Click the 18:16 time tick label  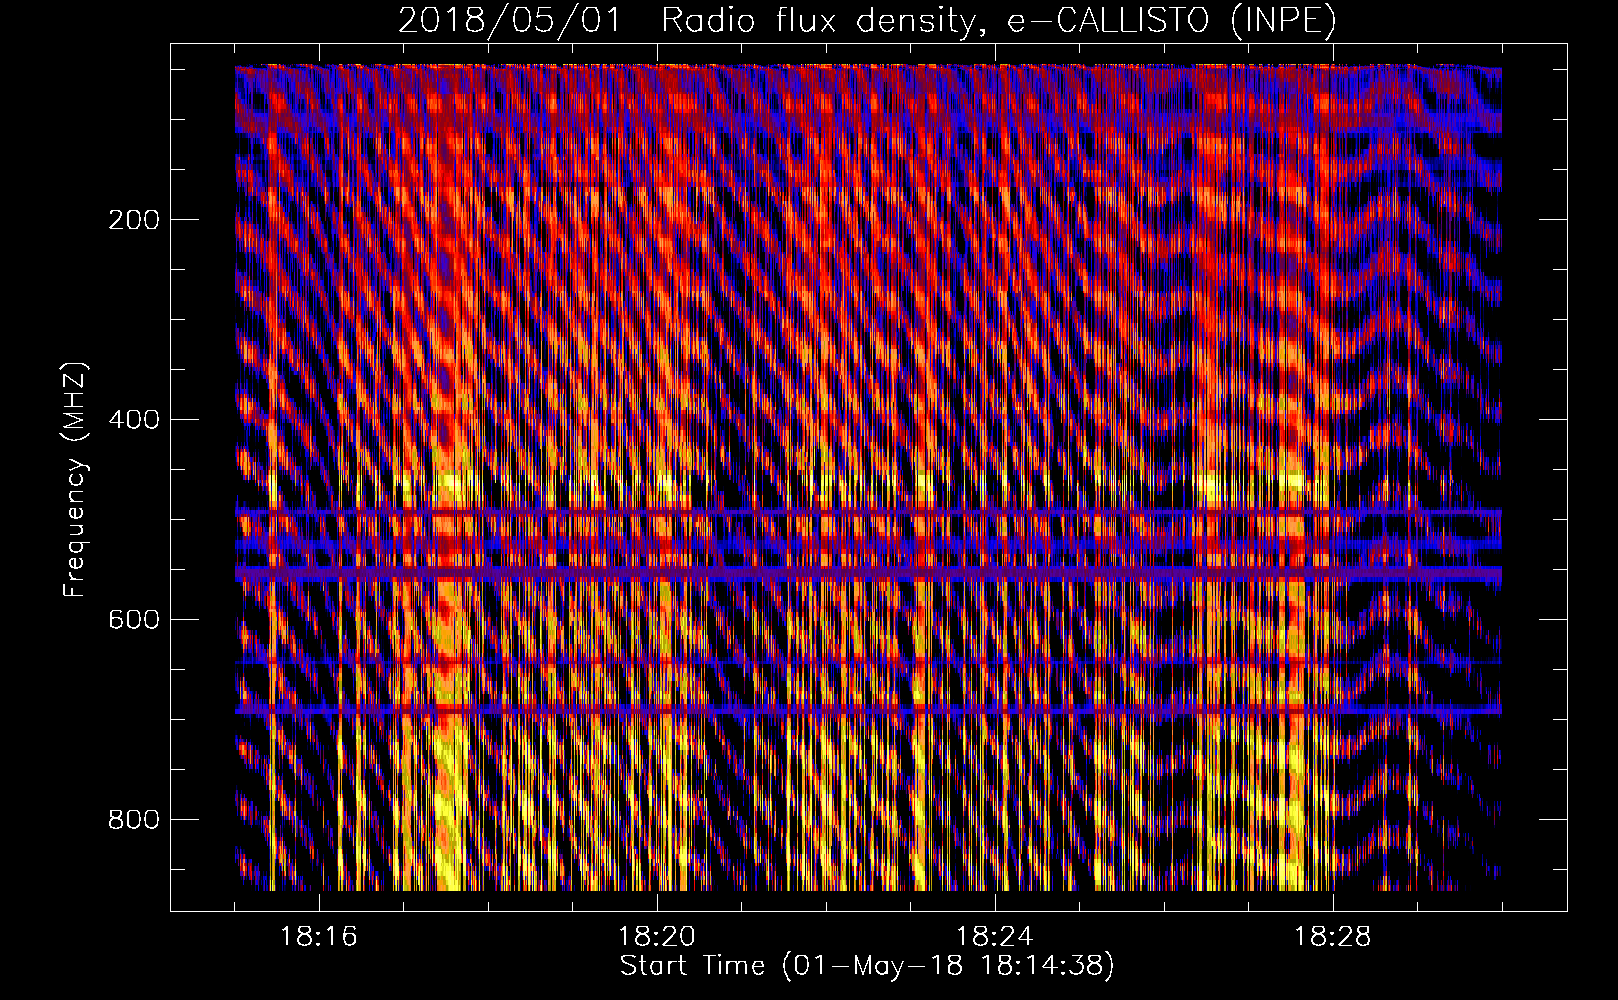[x=319, y=937]
